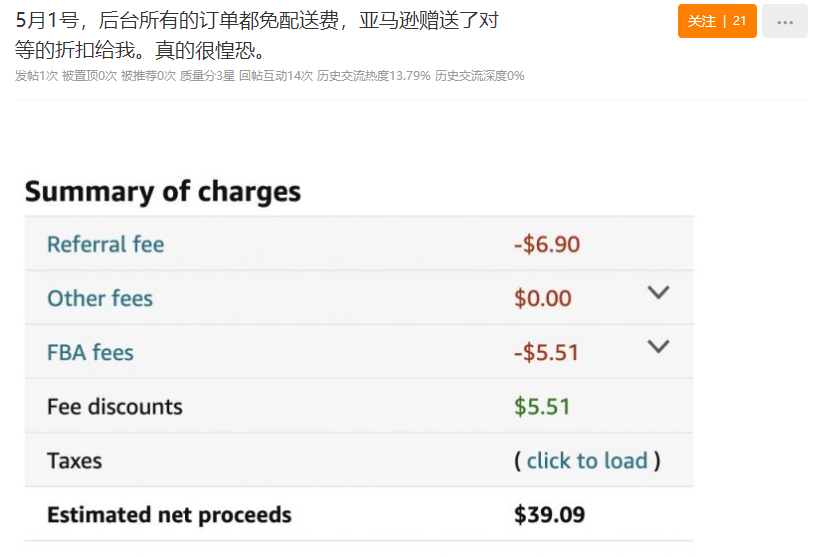Expand the Other fees chevron
816x557 pixels.
pyautogui.click(x=658, y=293)
